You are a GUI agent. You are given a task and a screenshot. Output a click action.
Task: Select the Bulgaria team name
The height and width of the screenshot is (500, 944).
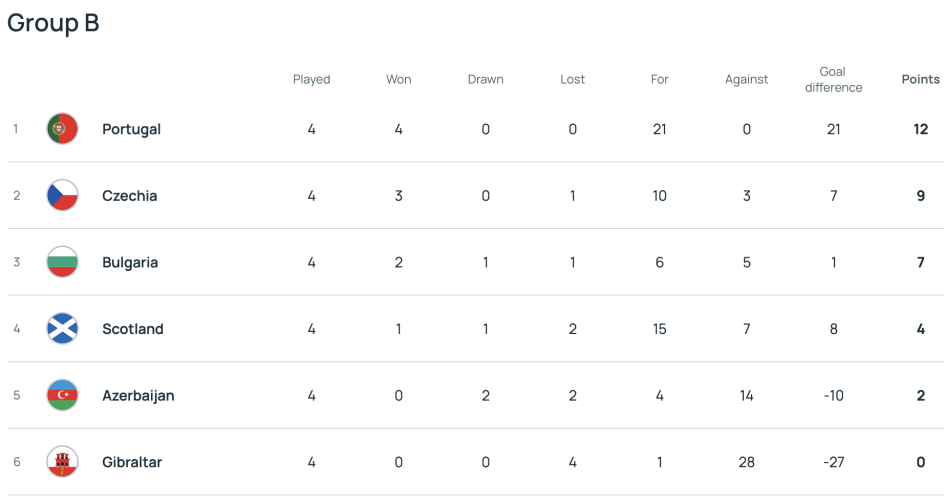[130, 262]
